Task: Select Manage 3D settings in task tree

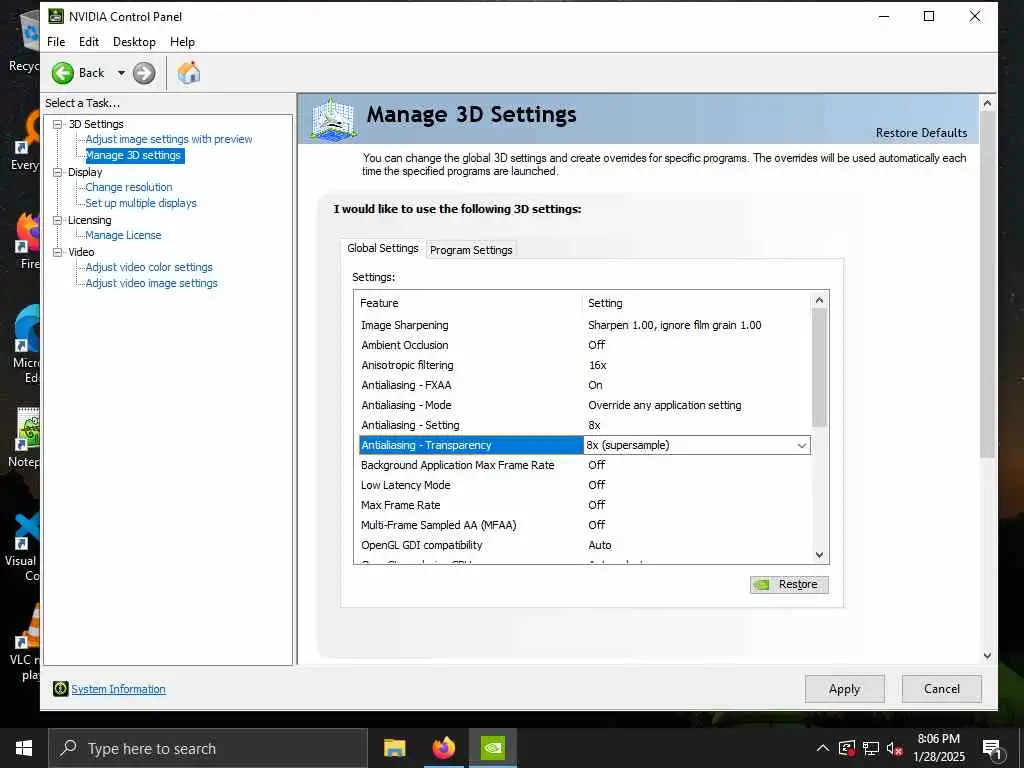Action: click(x=133, y=155)
